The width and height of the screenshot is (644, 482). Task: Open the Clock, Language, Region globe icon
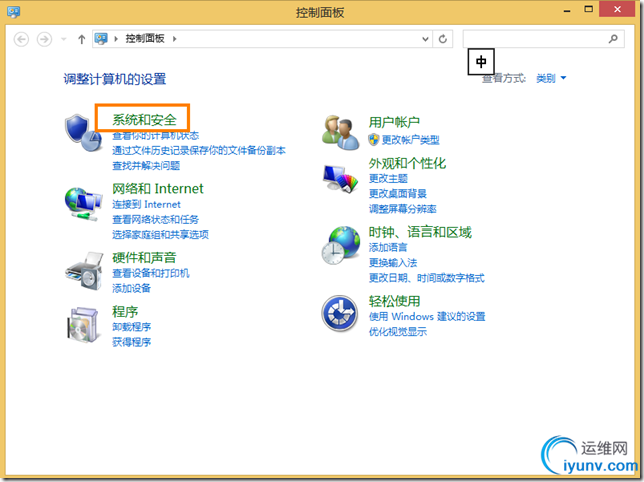click(340, 245)
